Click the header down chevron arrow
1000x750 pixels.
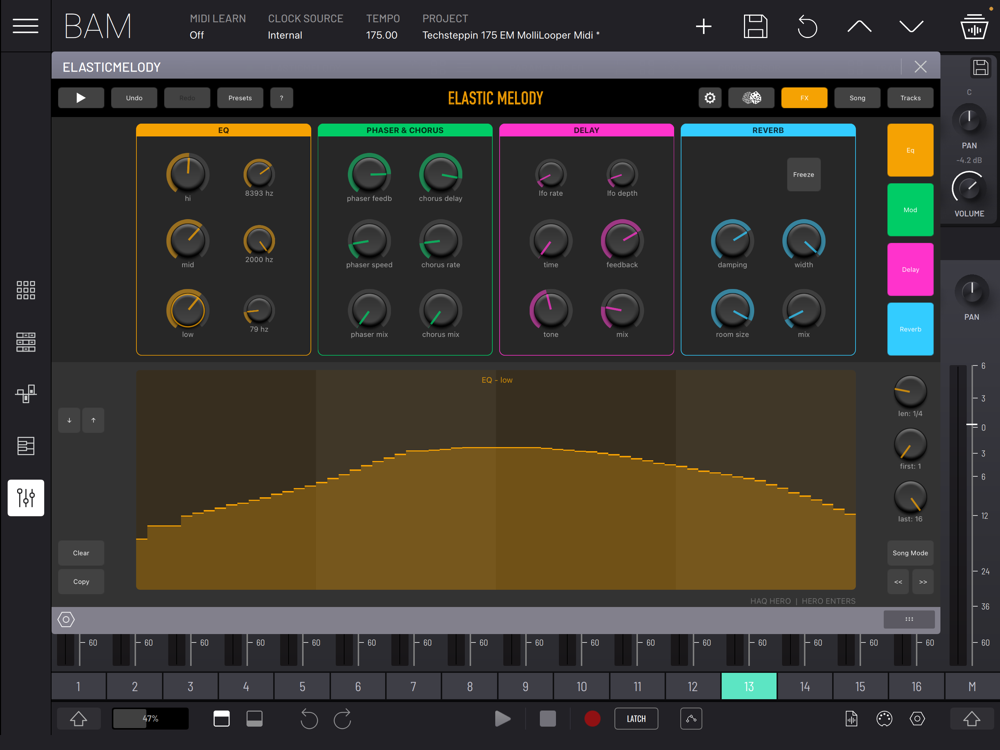(x=911, y=27)
